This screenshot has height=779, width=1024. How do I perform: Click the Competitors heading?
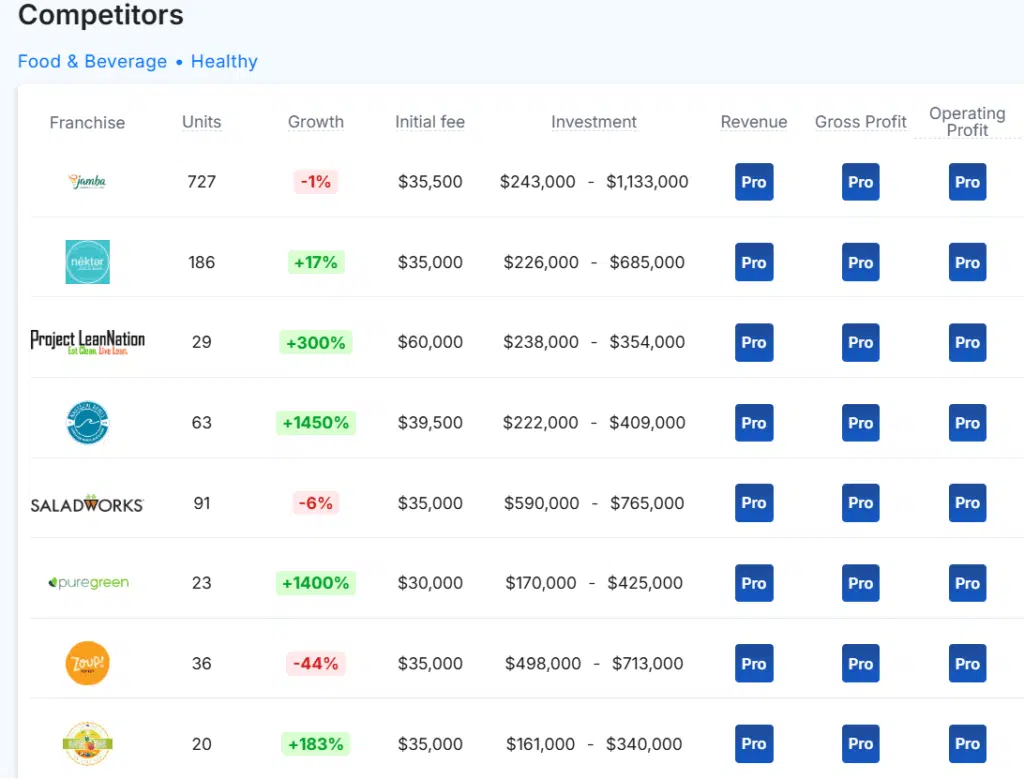click(101, 15)
